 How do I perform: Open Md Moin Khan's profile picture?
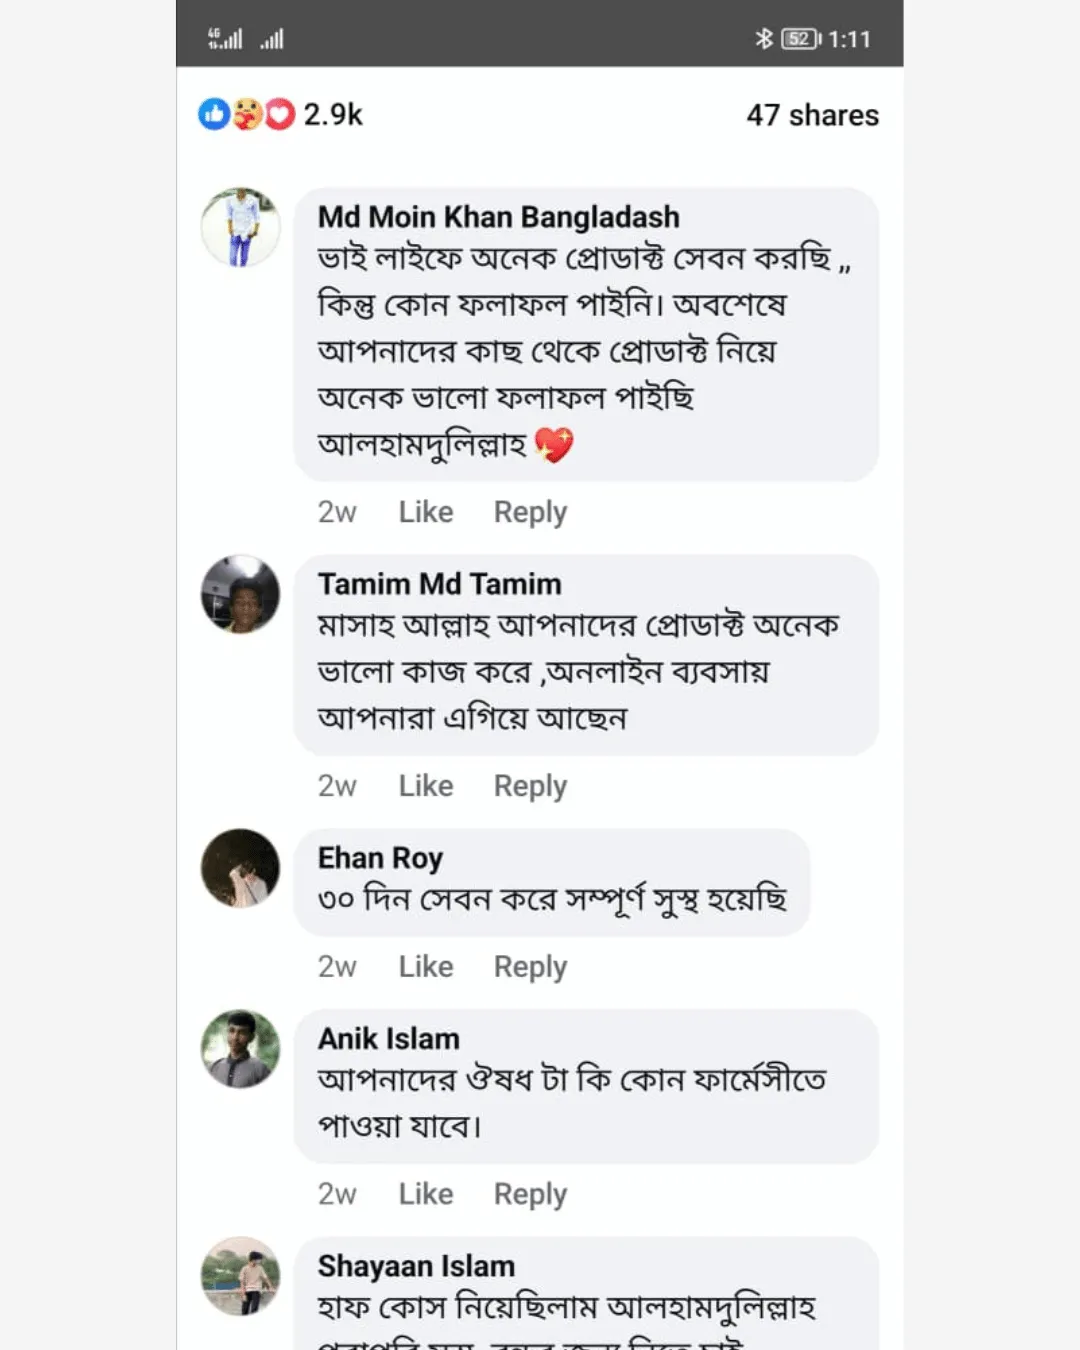[241, 227]
